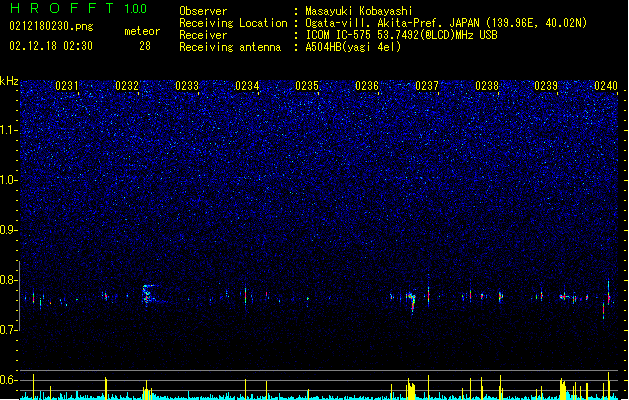Click the 0236 time marker

[367, 86]
